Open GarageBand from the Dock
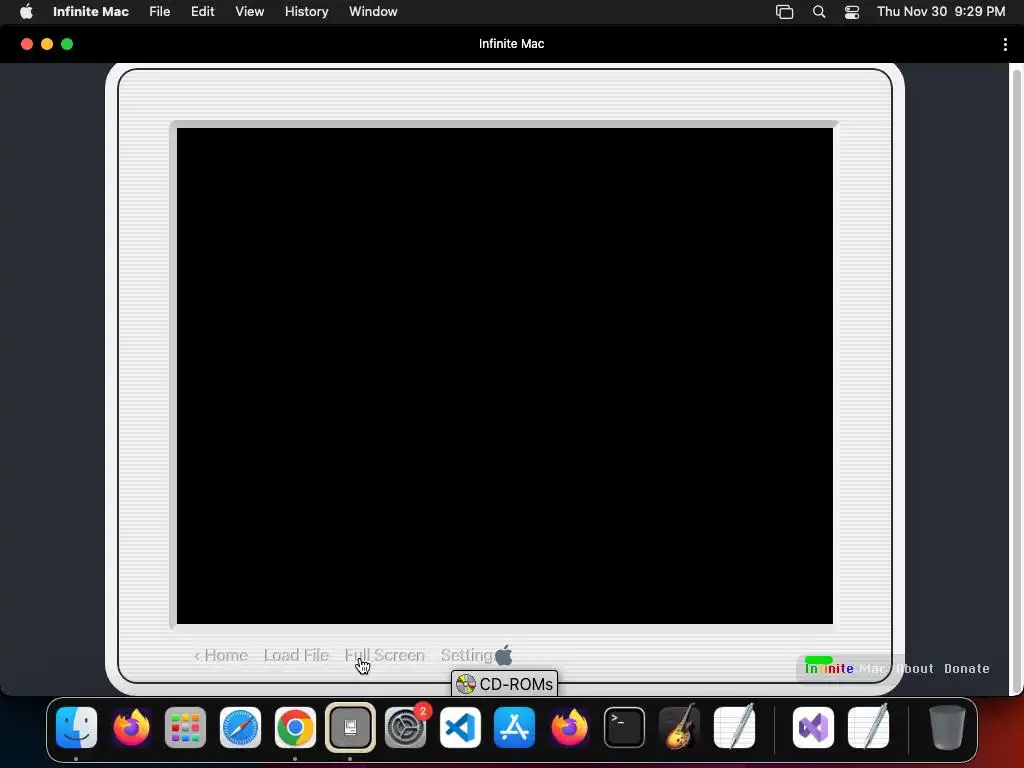 click(679, 727)
